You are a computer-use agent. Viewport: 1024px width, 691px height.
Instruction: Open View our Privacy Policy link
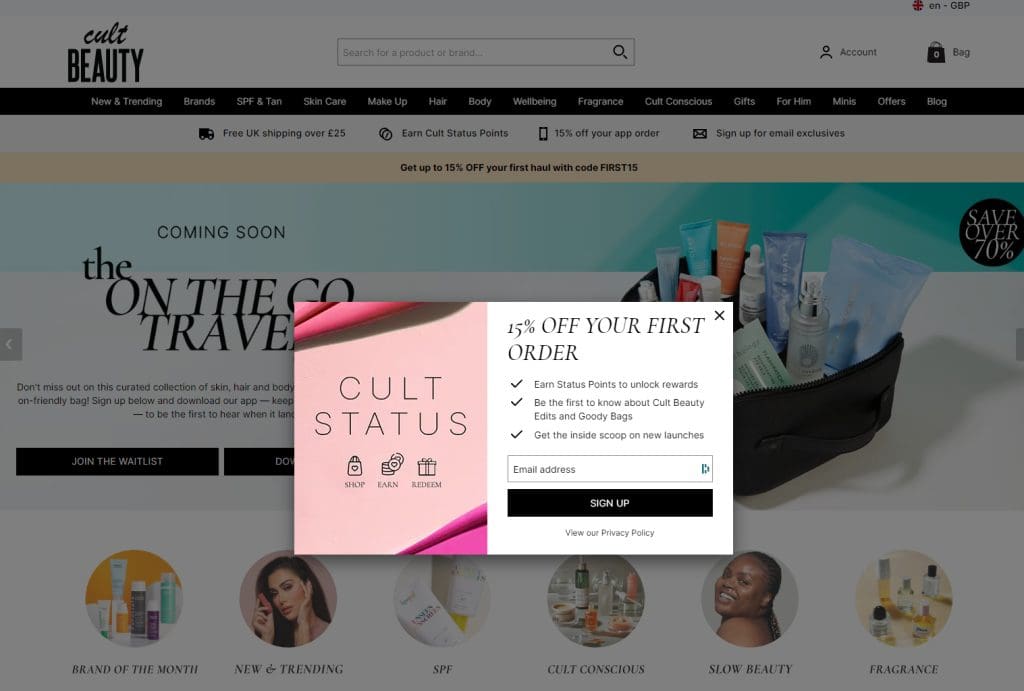tap(609, 533)
